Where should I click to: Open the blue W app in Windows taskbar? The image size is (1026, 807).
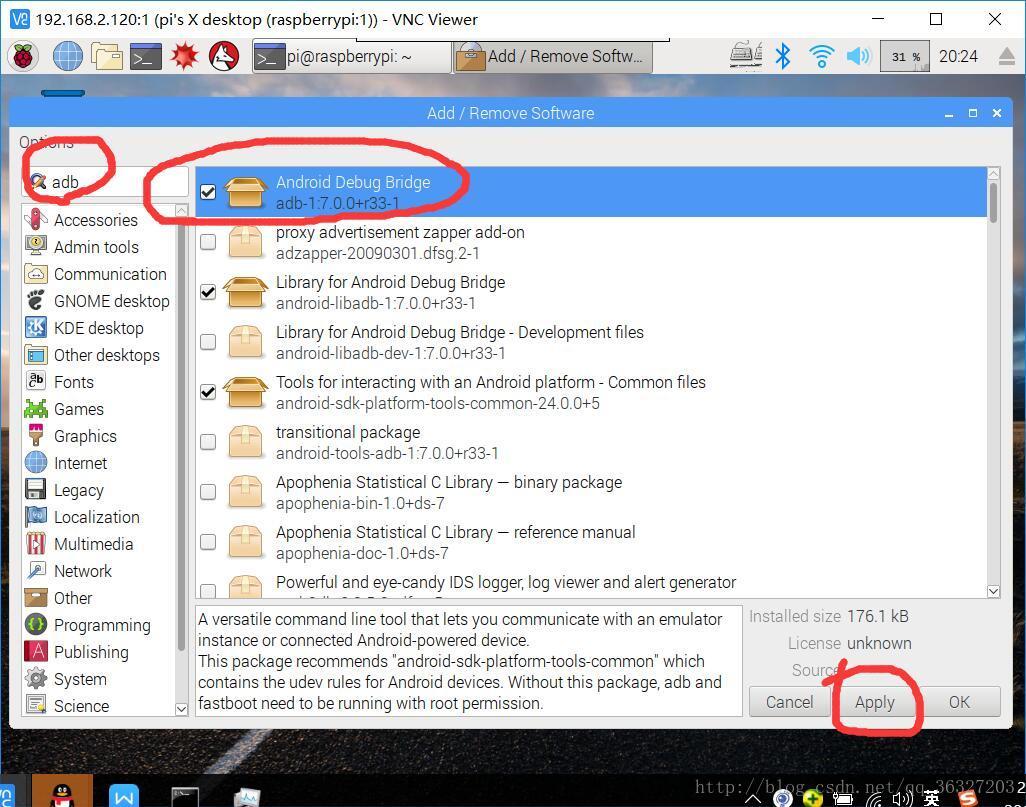(124, 795)
